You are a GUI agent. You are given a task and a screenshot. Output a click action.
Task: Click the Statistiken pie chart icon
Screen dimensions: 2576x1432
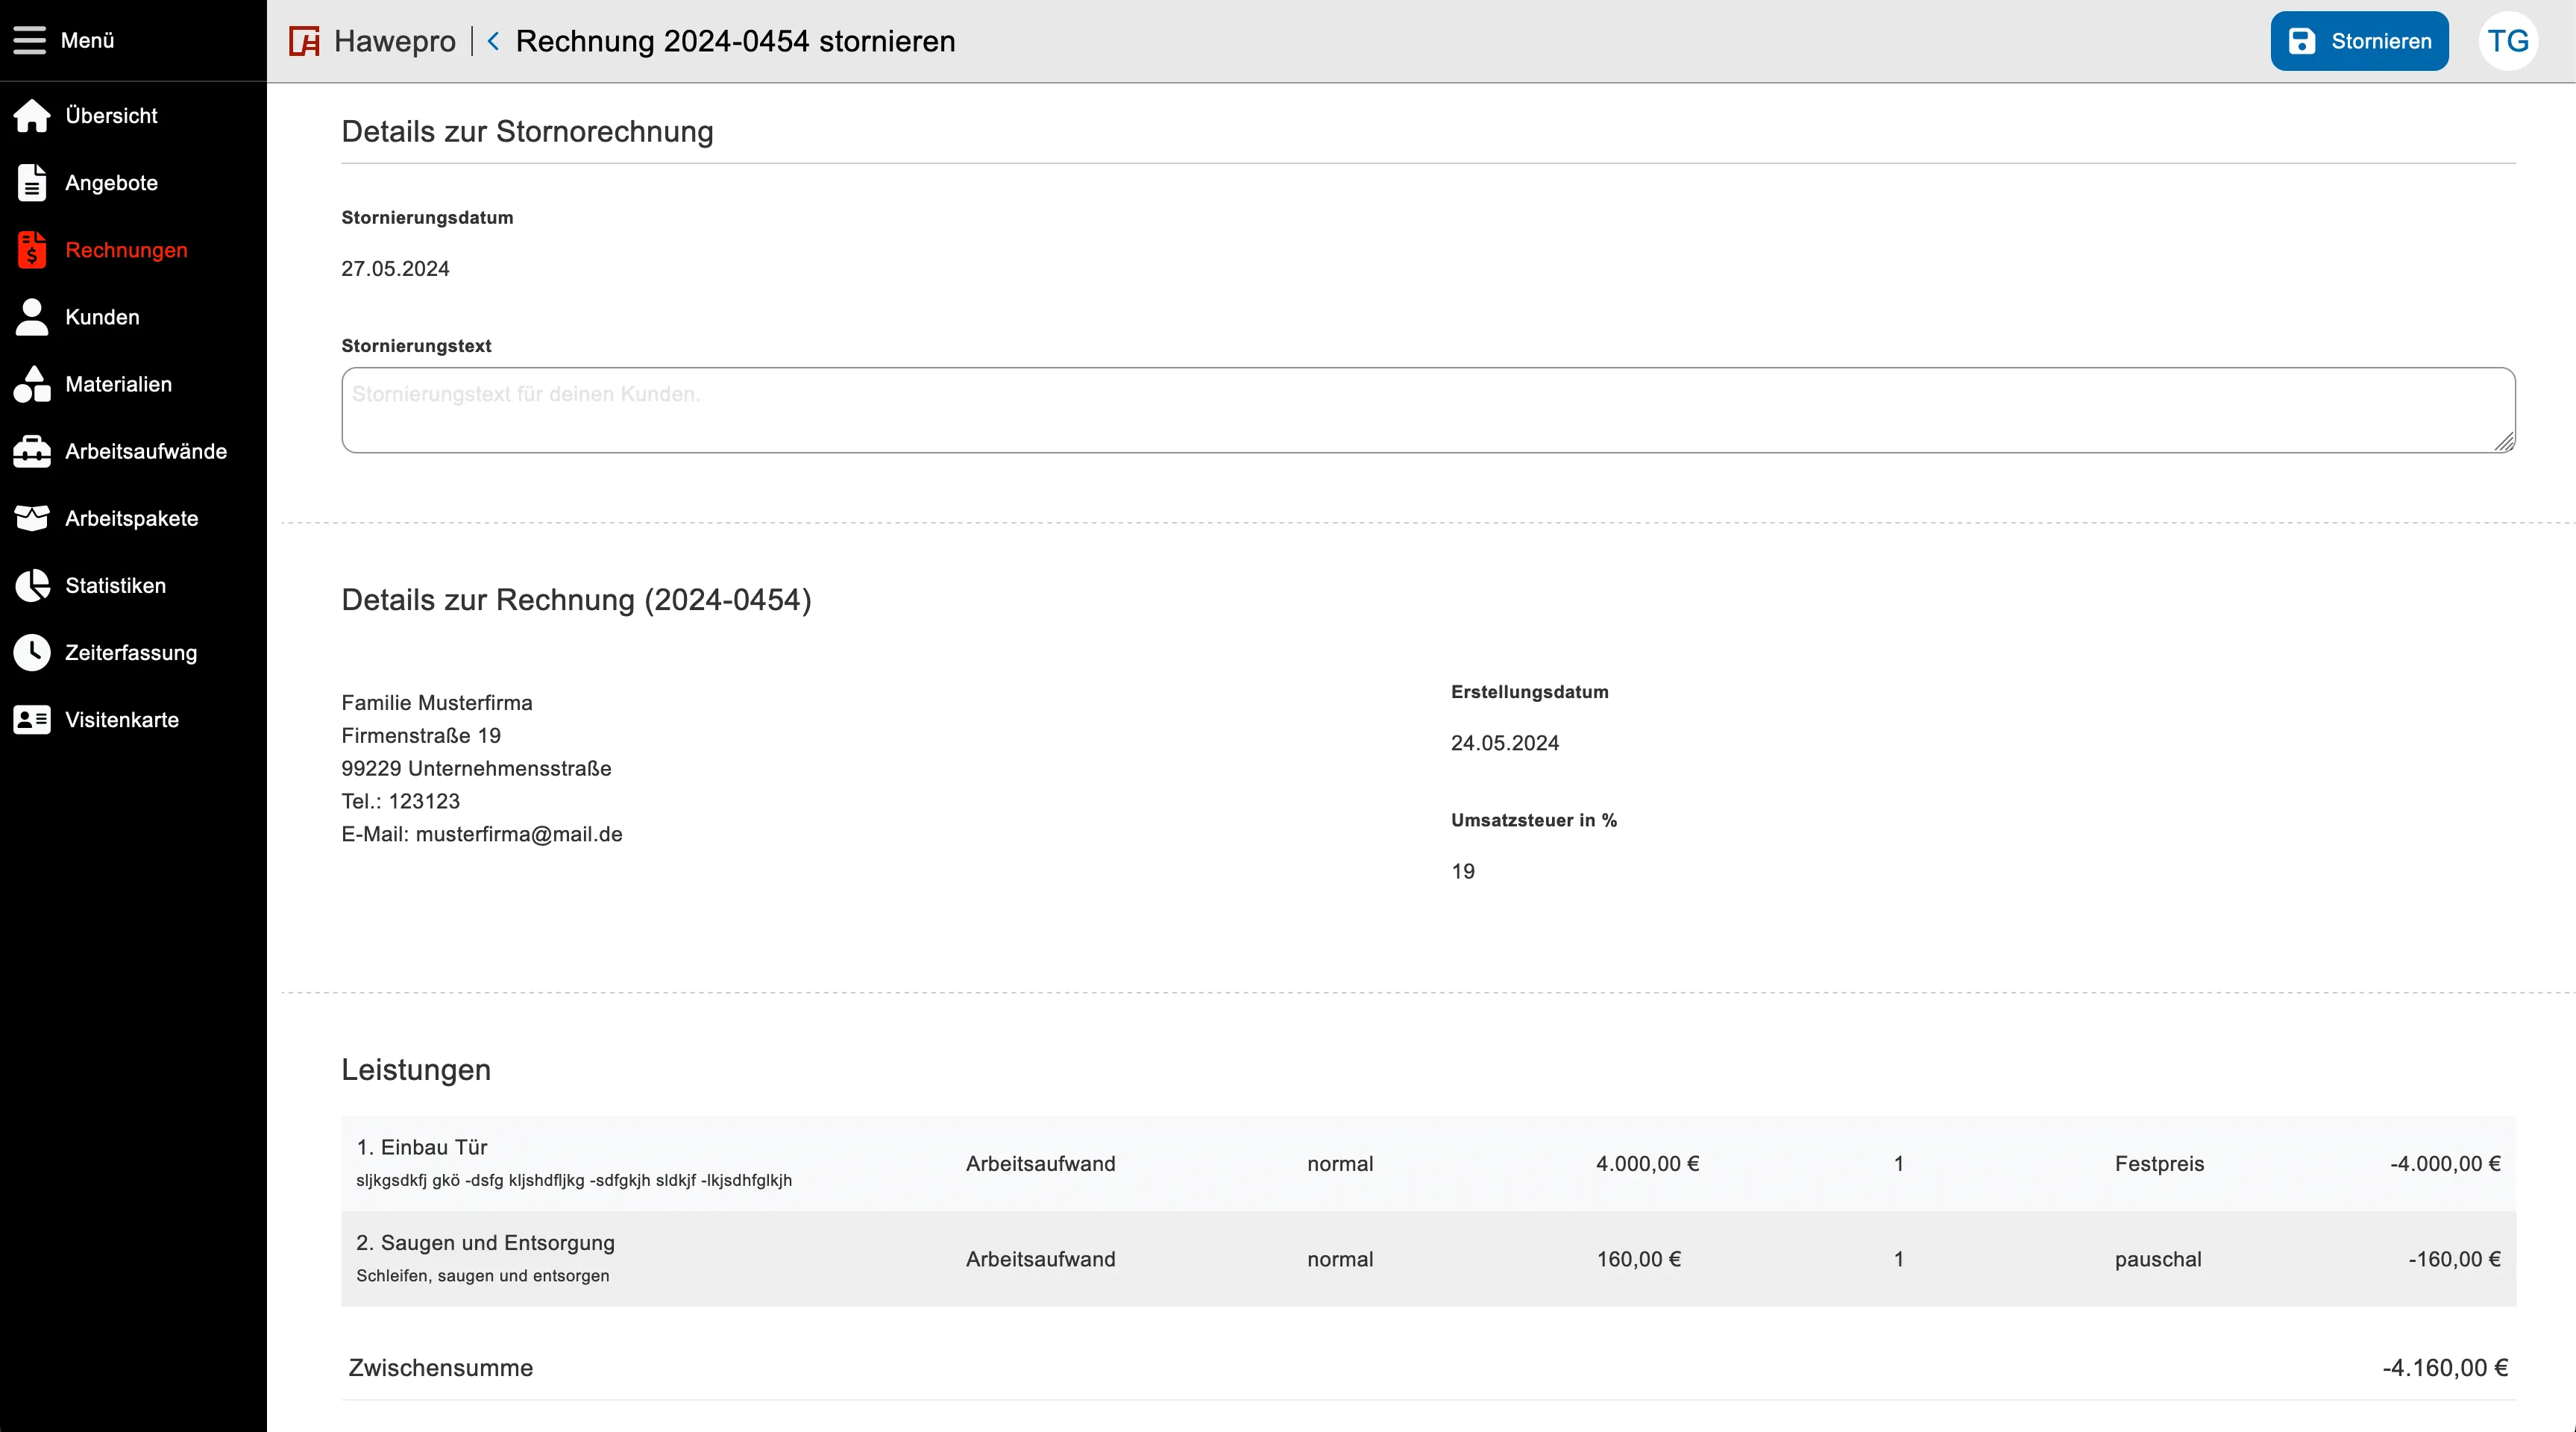pos(32,585)
